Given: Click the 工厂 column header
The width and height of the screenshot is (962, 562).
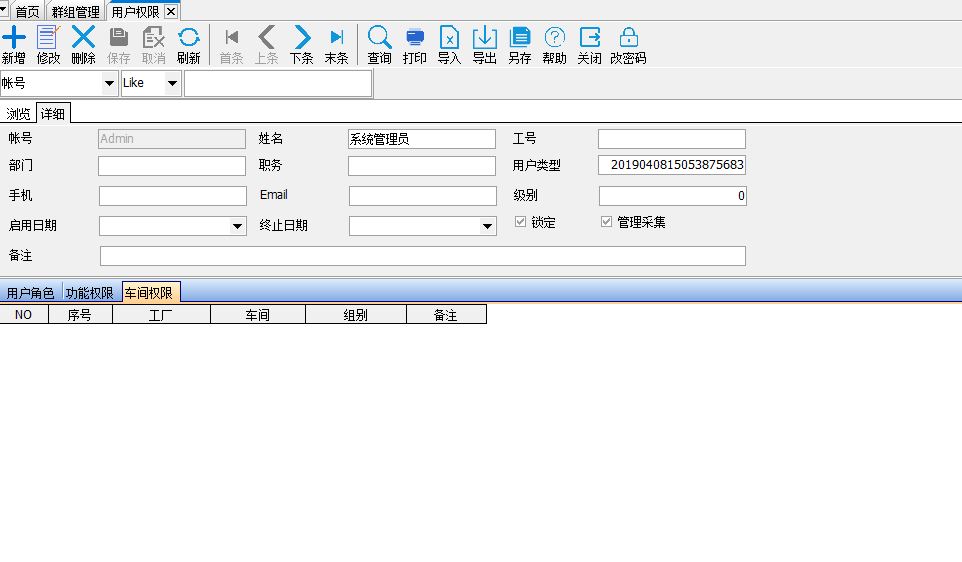Looking at the screenshot, I should 161,315.
